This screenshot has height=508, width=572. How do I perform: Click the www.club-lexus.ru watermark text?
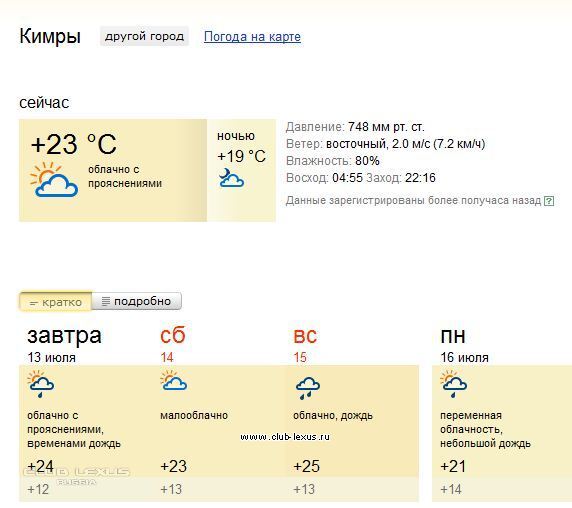(285, 437)
